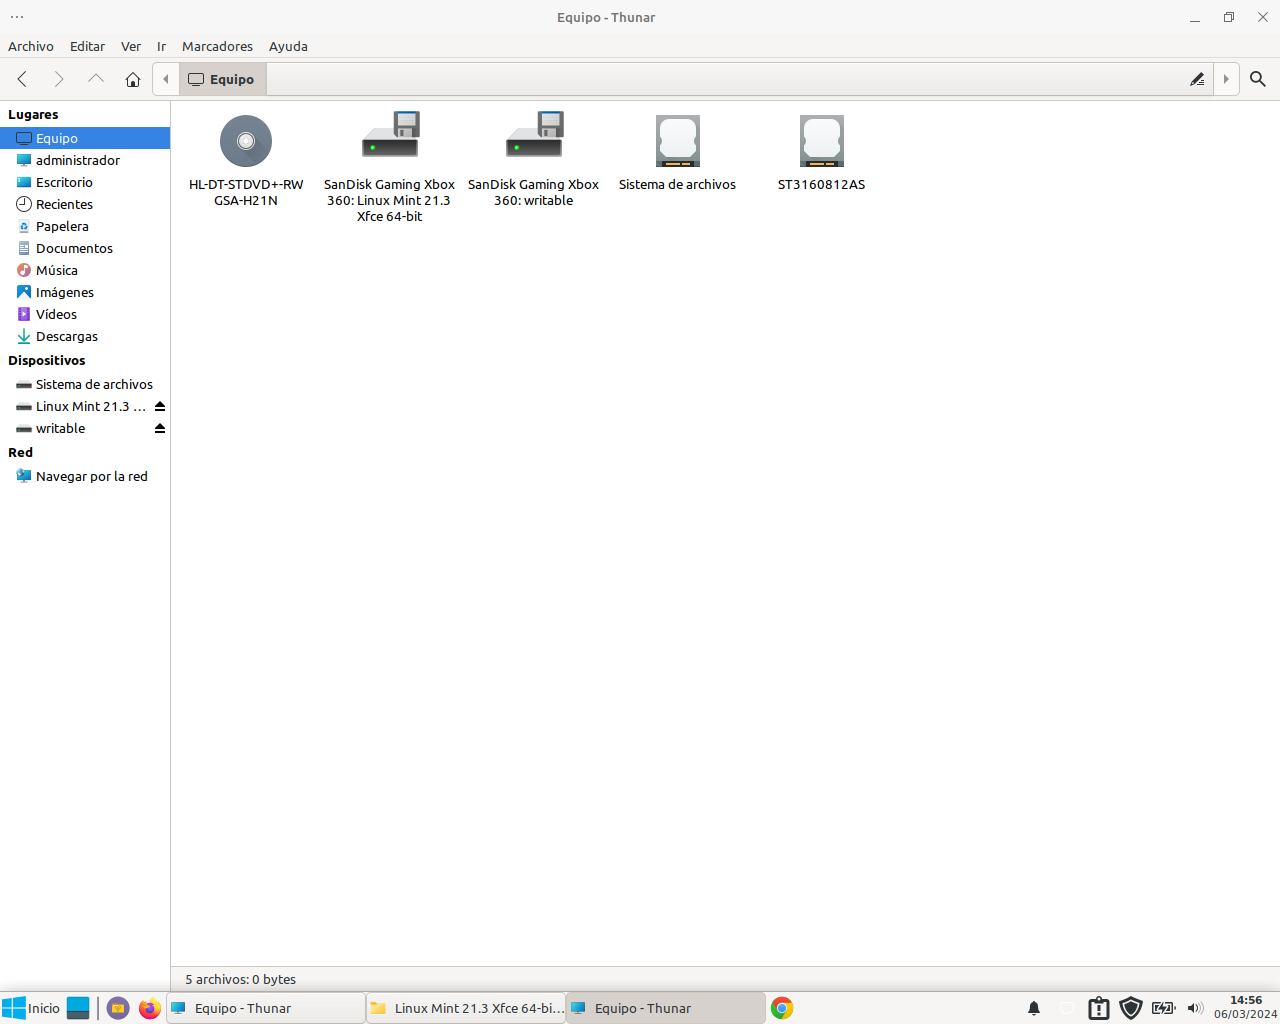The height and width of the screenshot is (1024, 1280).
Task: Select the HL-DT-STDVD+-RW optical drive icon
Action: coord(246,141)
